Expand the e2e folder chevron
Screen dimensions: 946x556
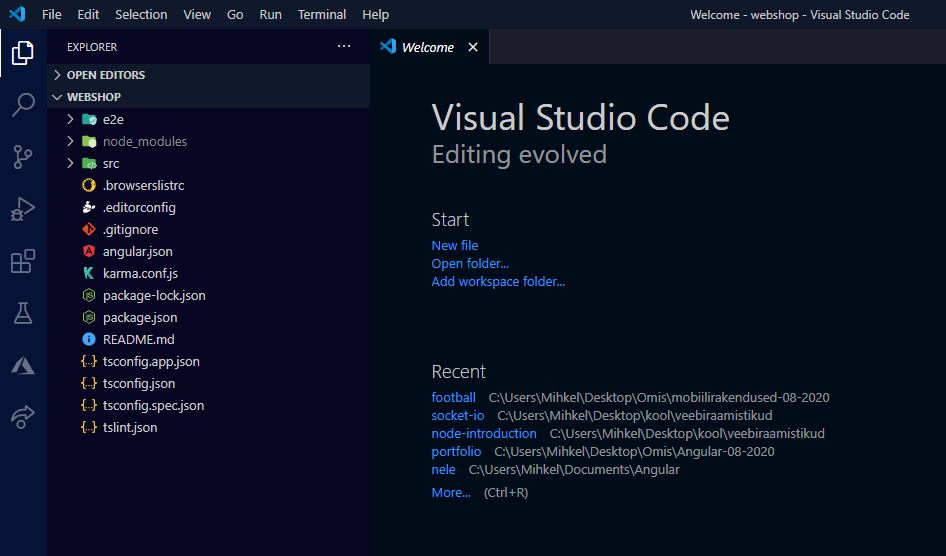pos(70,119)
